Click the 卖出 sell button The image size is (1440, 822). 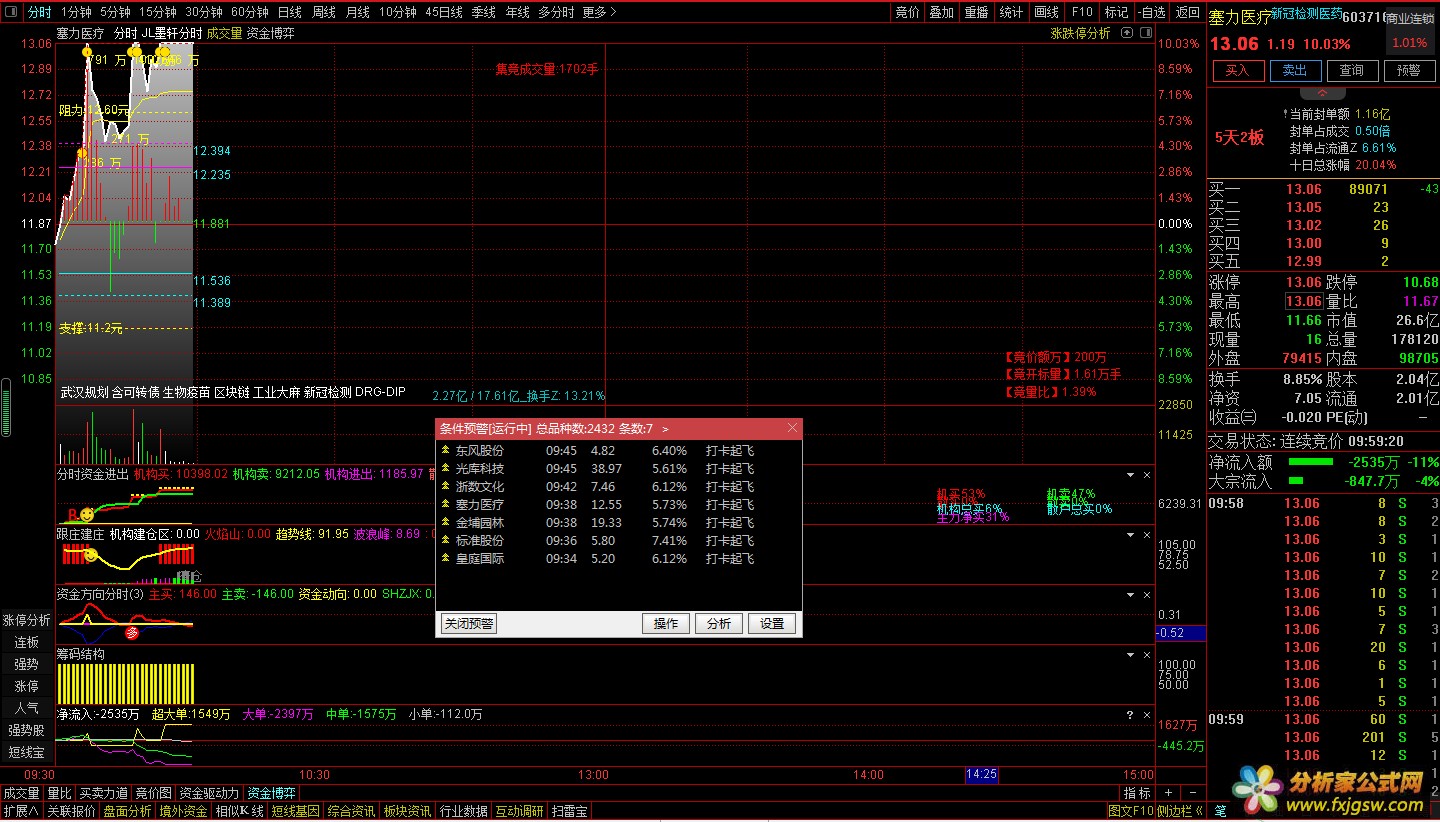(x=1295, y=70)
